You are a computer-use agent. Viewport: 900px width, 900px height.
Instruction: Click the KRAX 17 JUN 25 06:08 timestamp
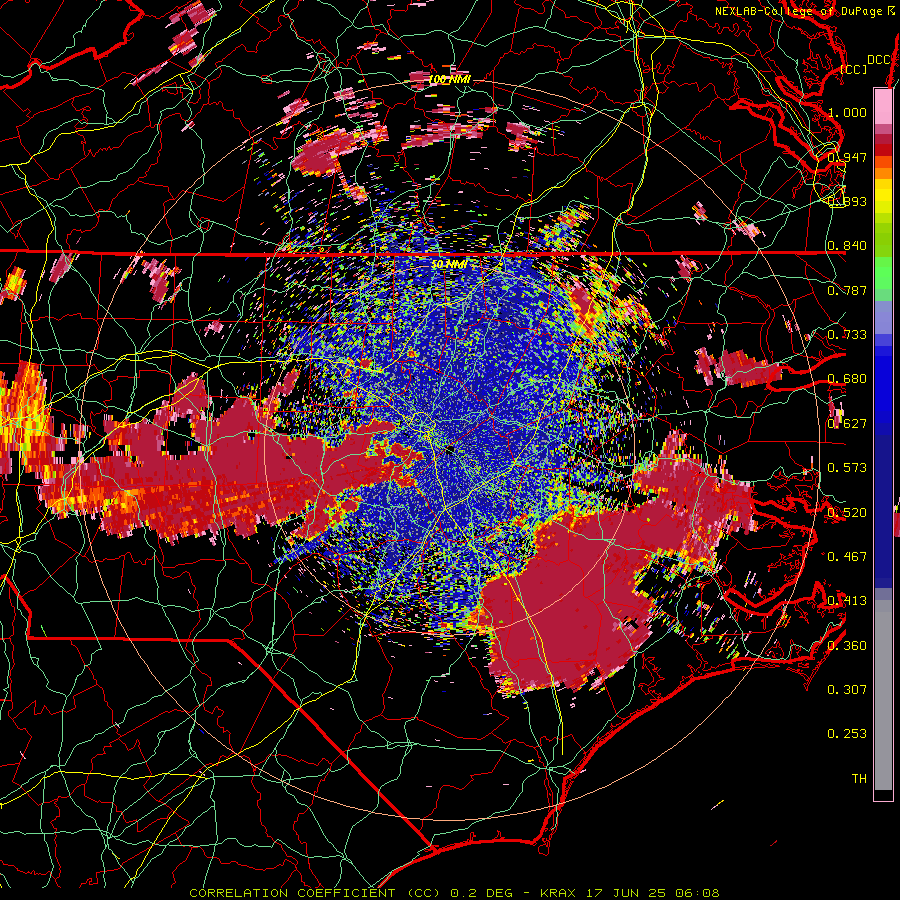(x=630, y=893)
